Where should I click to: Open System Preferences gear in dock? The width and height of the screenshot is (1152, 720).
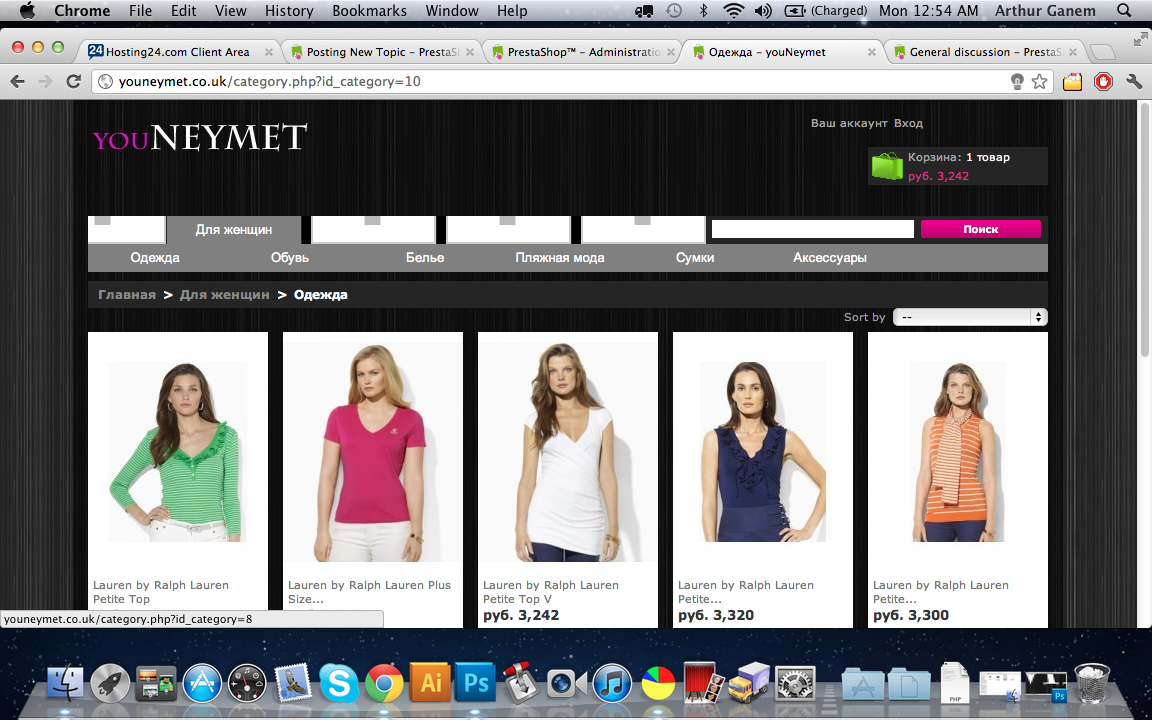pyautogui.click(x=795, y=684)
